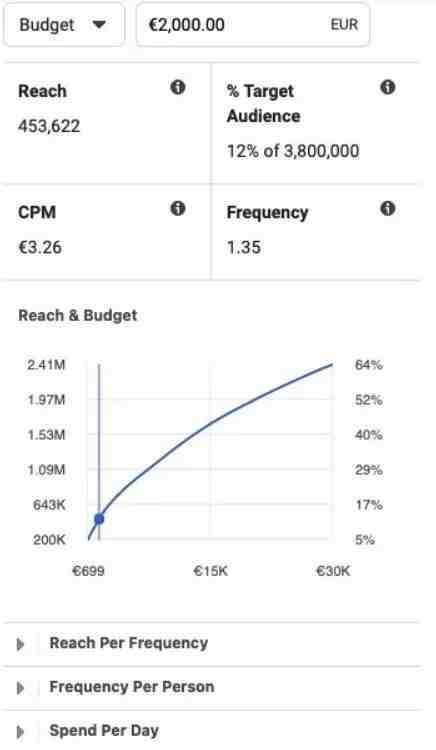Screen dimensions: 436x750
Task: Click the €30K end of the budget axis
Action: 333,571
